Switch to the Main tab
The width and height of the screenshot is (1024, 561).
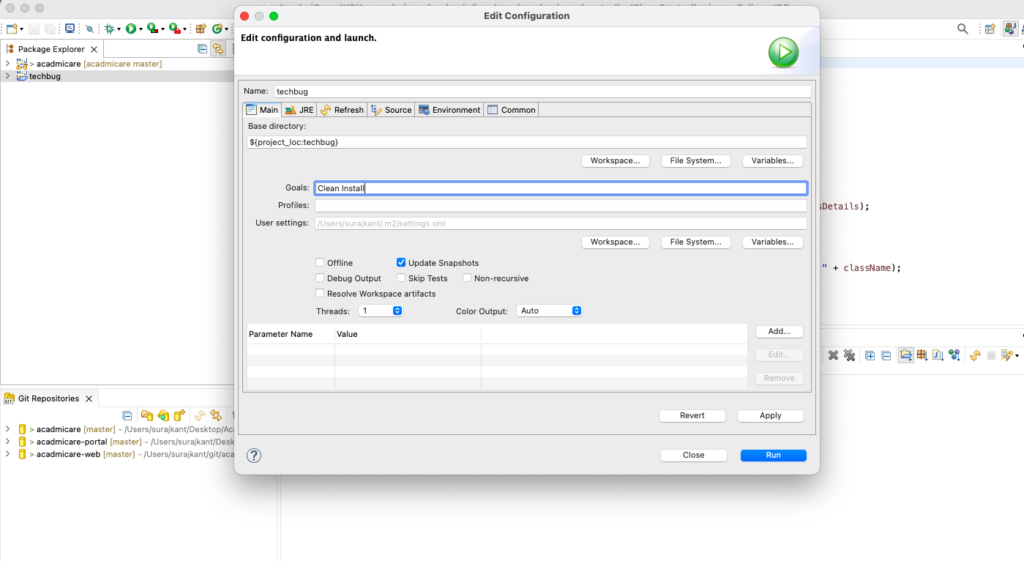263,110
